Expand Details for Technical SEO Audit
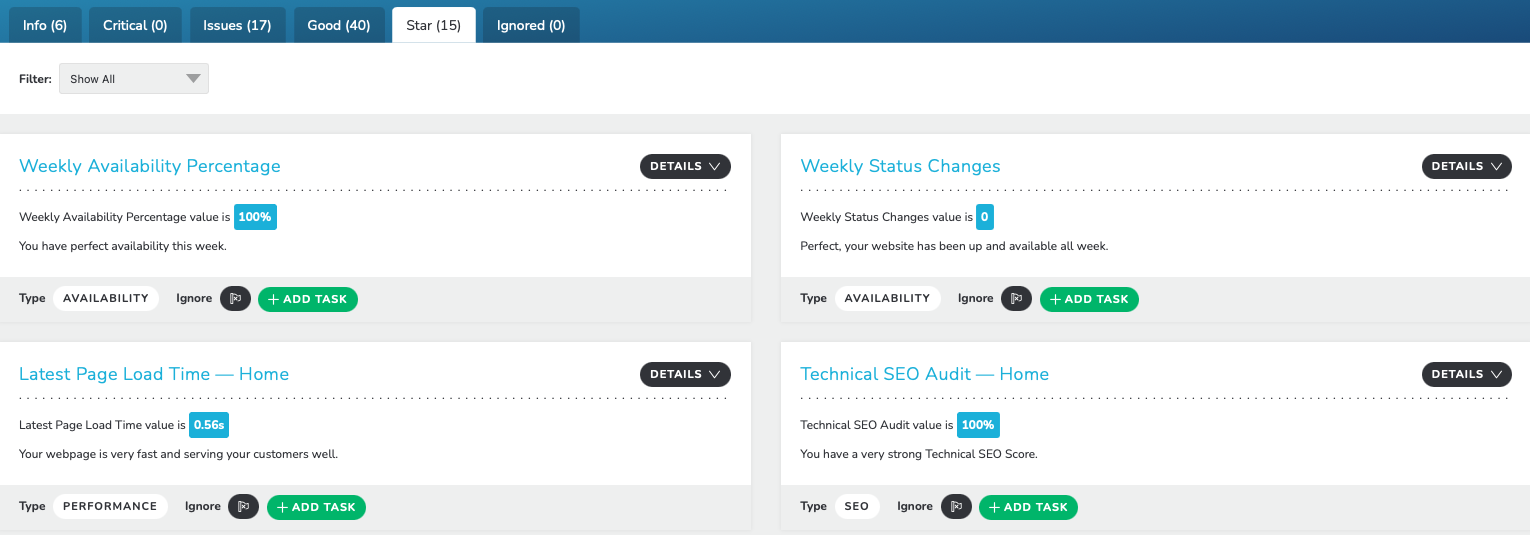 (x=1467, y=374)
